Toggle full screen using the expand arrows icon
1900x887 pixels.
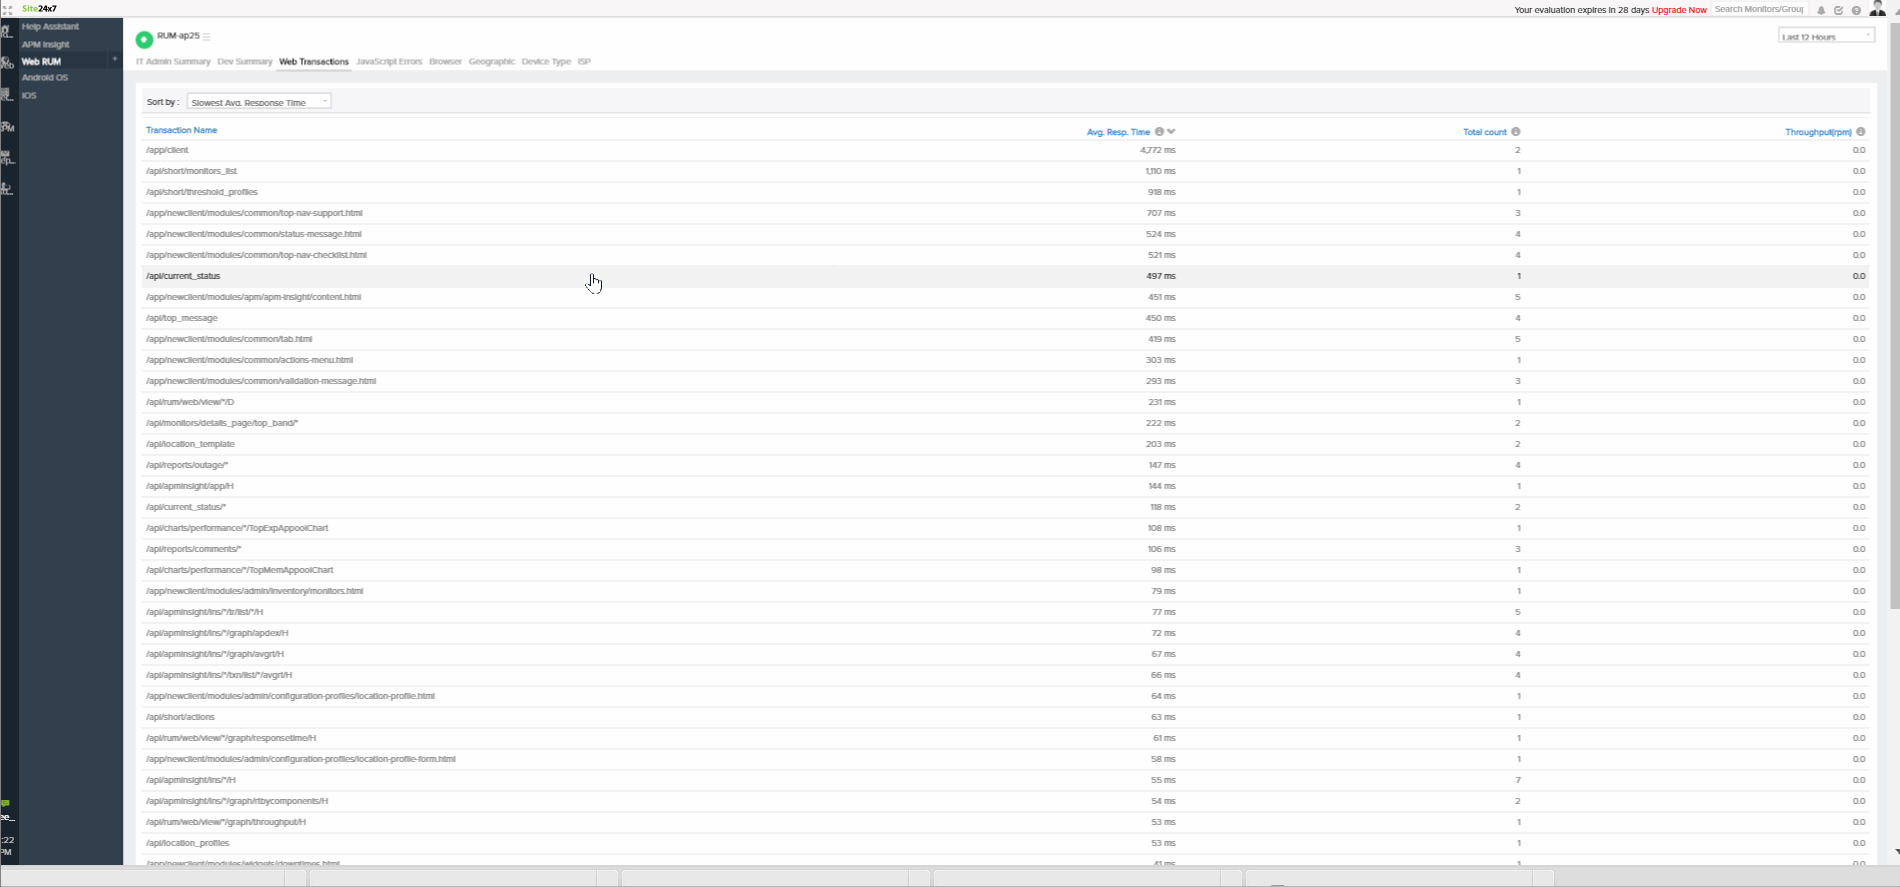click(x=8, y=10)
